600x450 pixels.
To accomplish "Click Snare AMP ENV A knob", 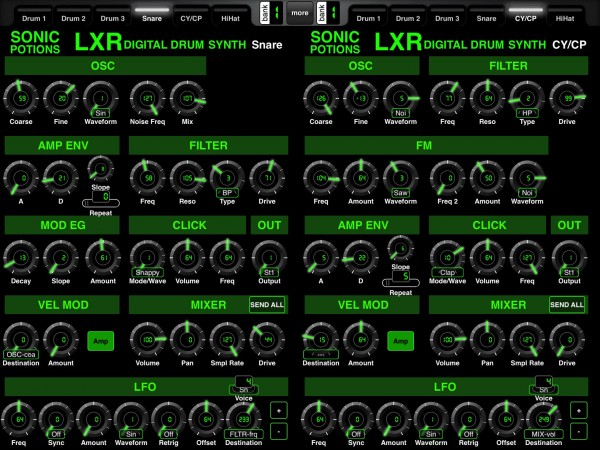I will pyautogui.click(x=21, y=178).
